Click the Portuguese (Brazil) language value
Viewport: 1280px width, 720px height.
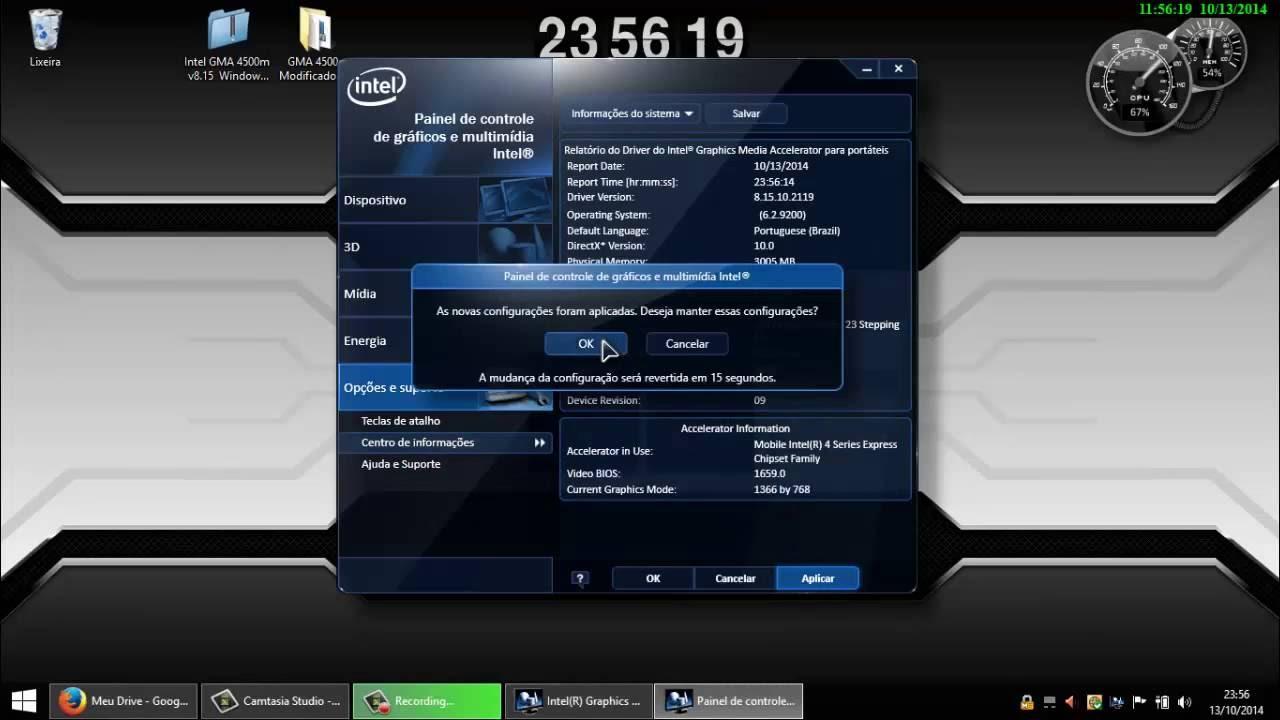pos(797,230)
